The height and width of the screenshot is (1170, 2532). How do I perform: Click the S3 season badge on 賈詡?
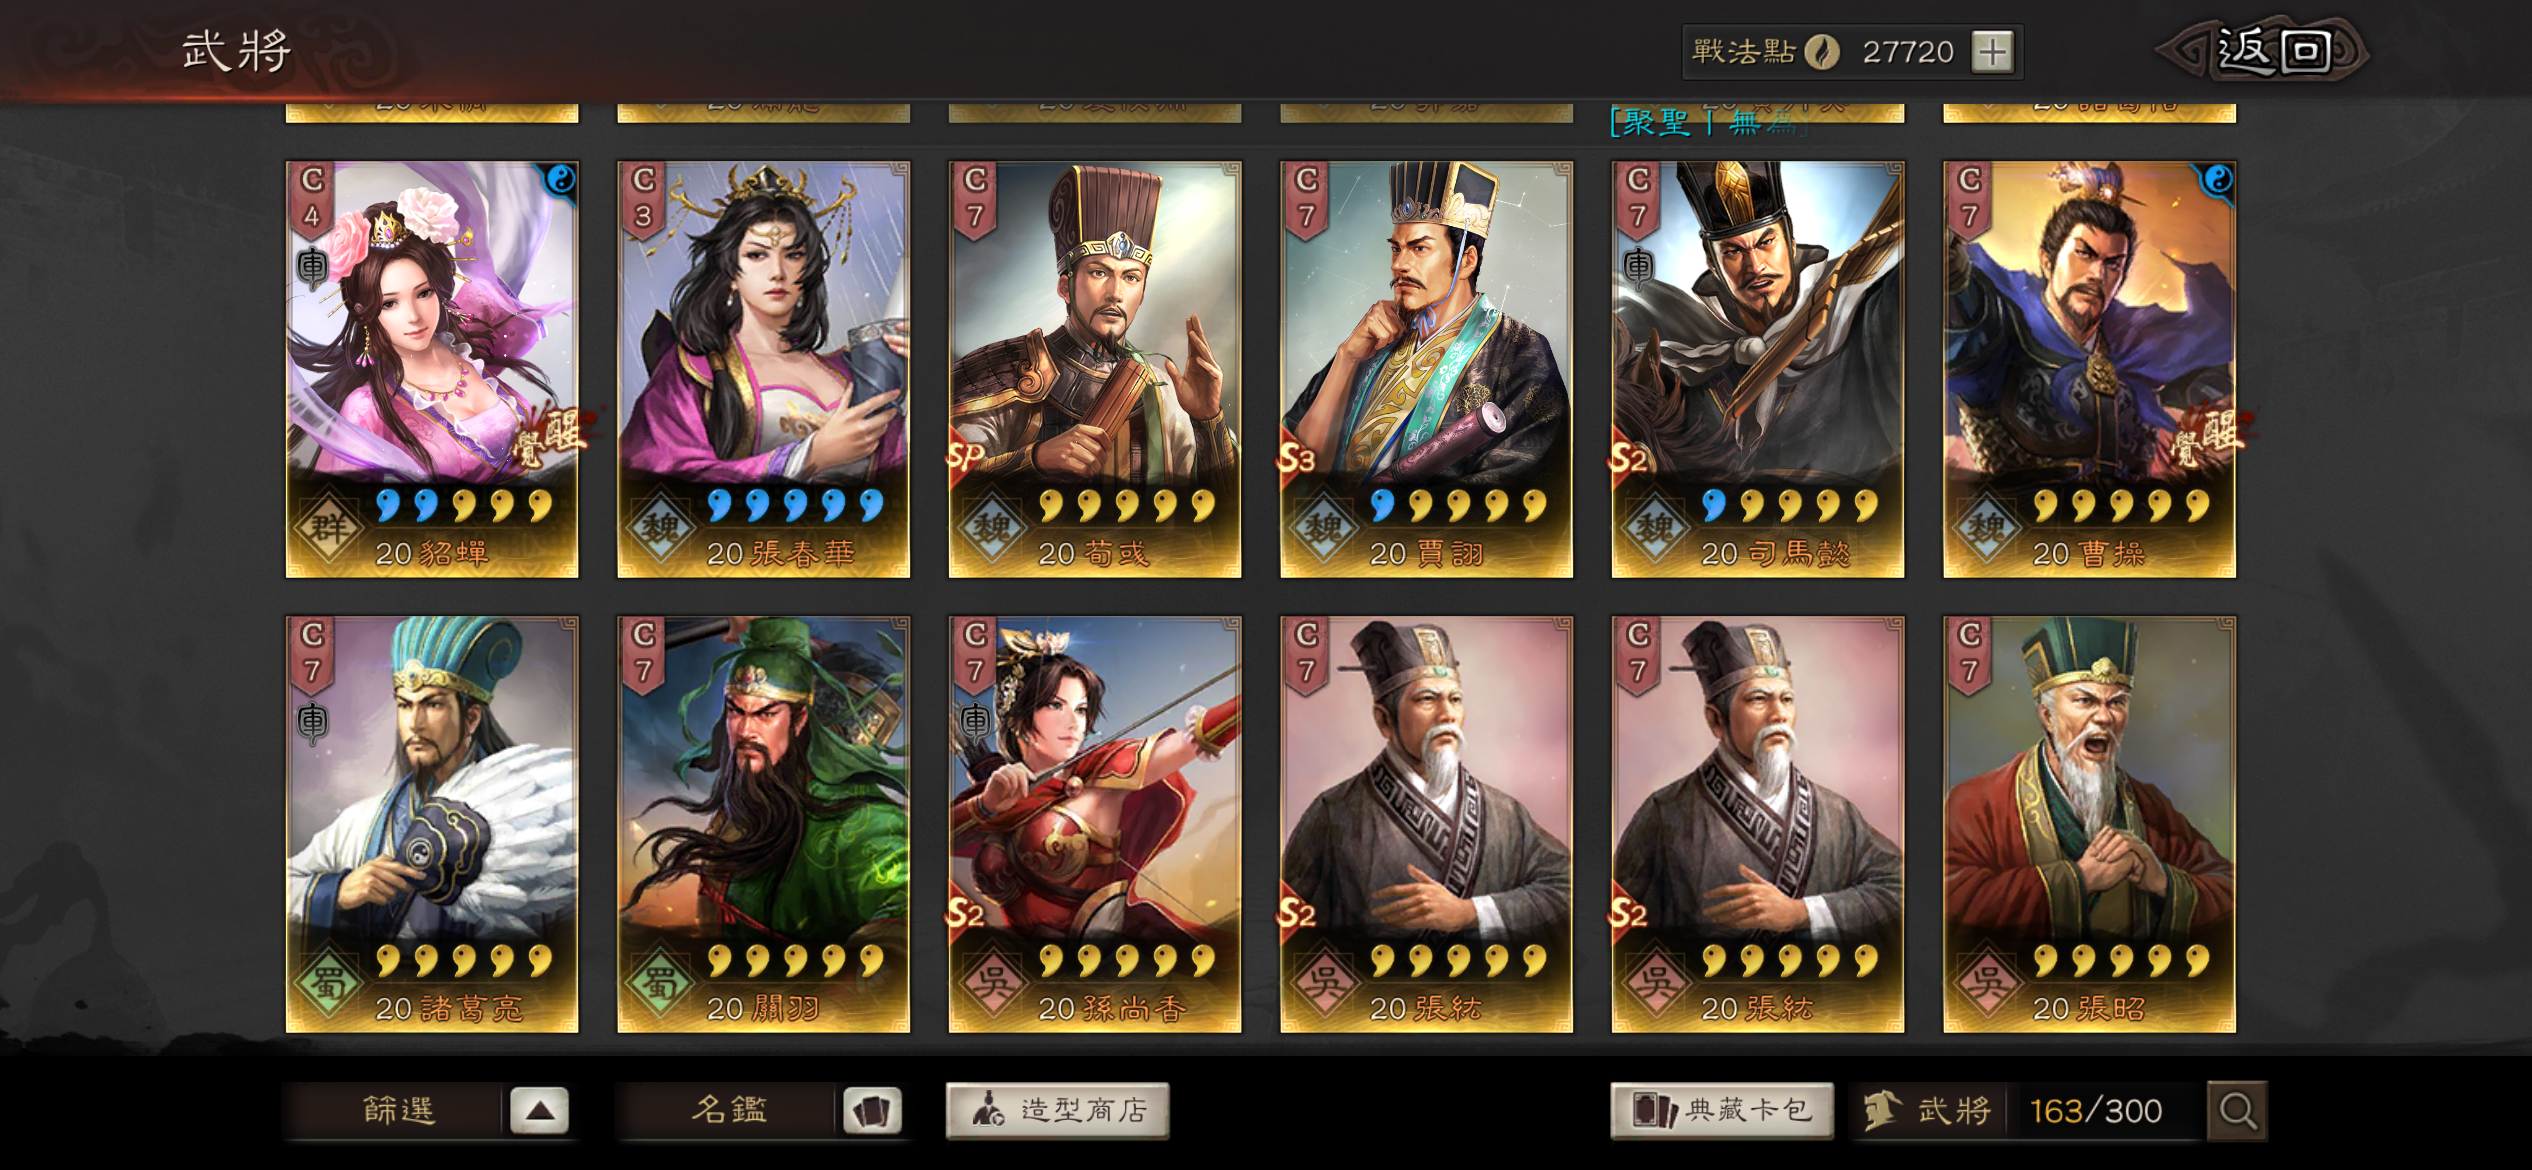(x=1296, y=458)
